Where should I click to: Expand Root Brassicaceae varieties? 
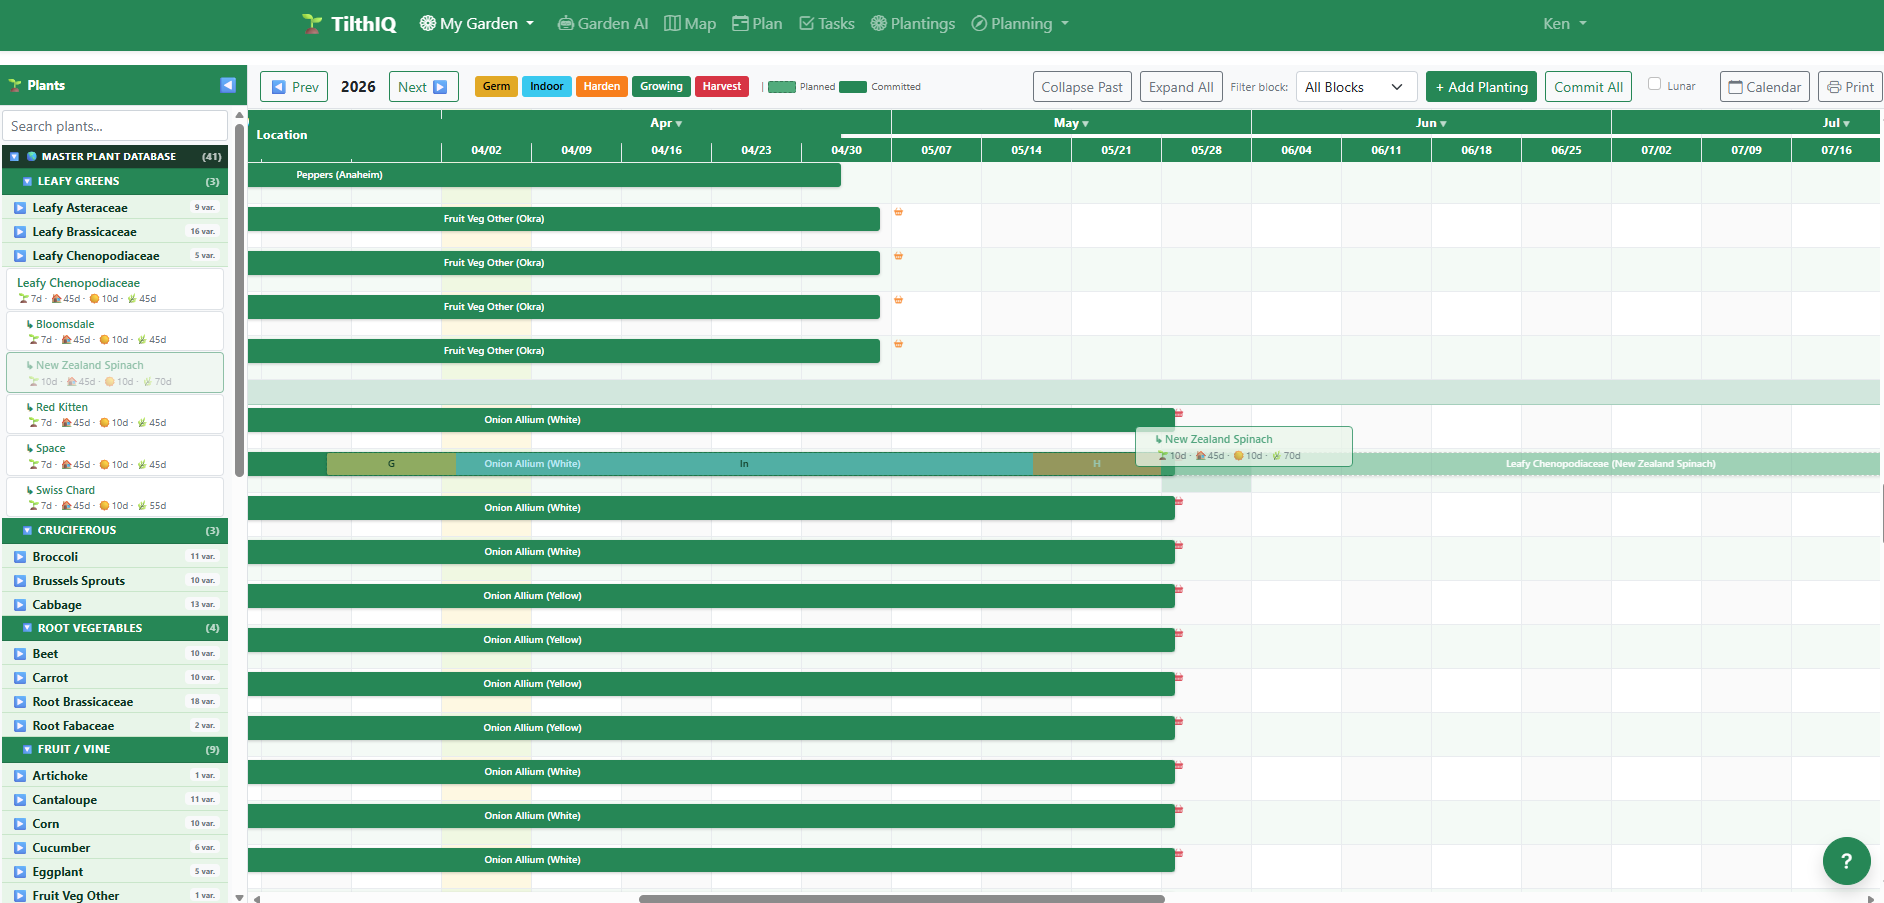pos(20,702)
